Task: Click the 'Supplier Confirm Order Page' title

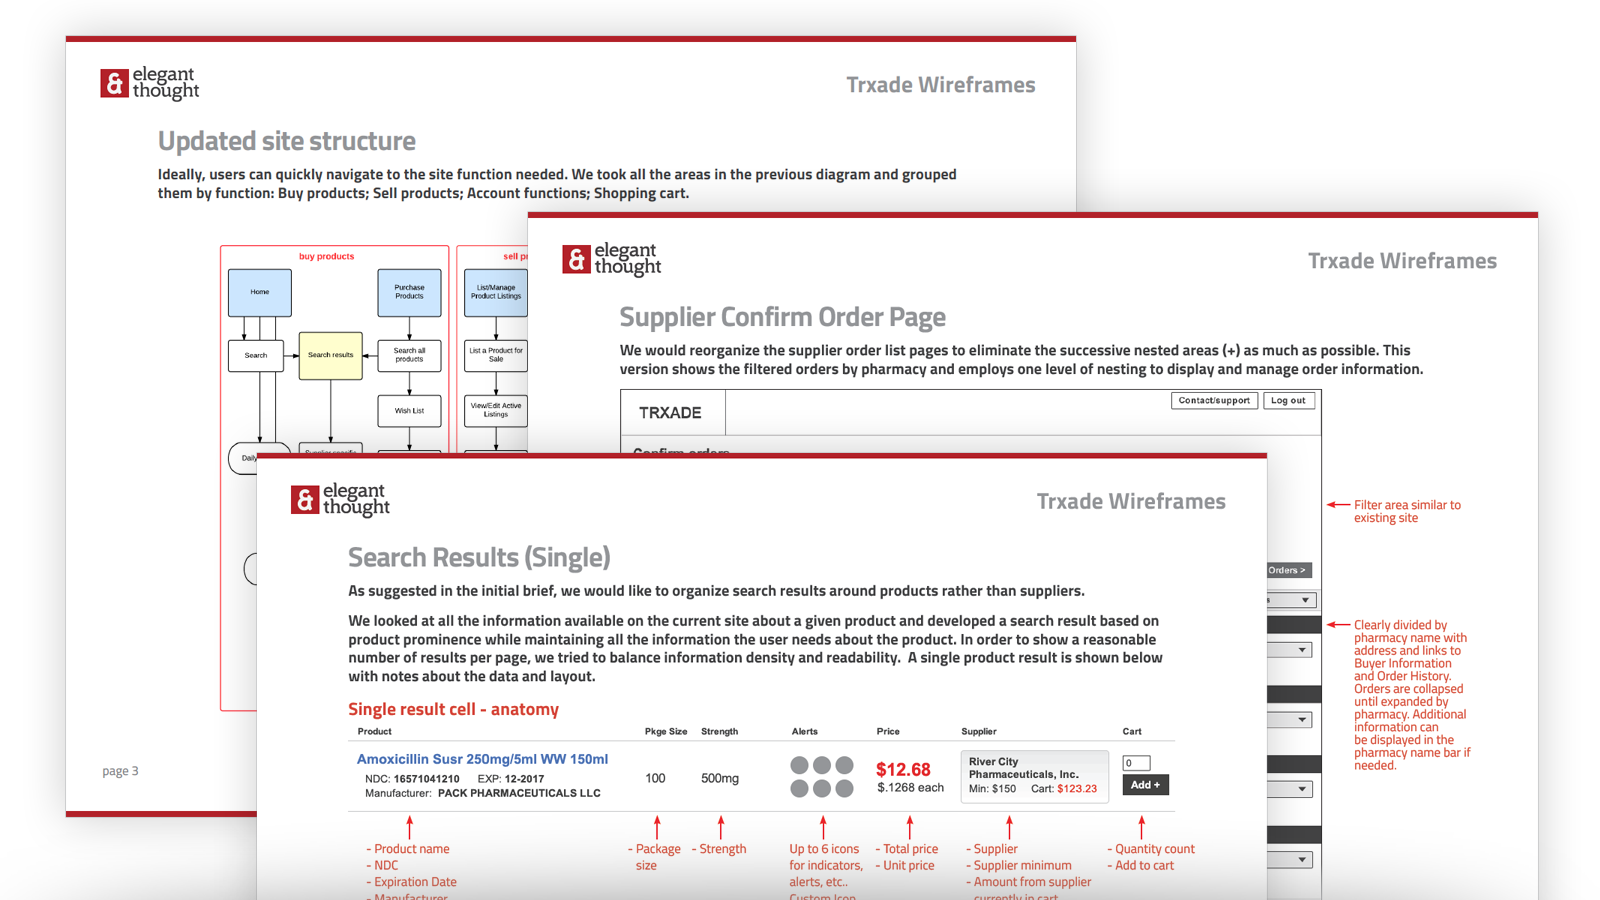Action: click(x=783, y=317)
